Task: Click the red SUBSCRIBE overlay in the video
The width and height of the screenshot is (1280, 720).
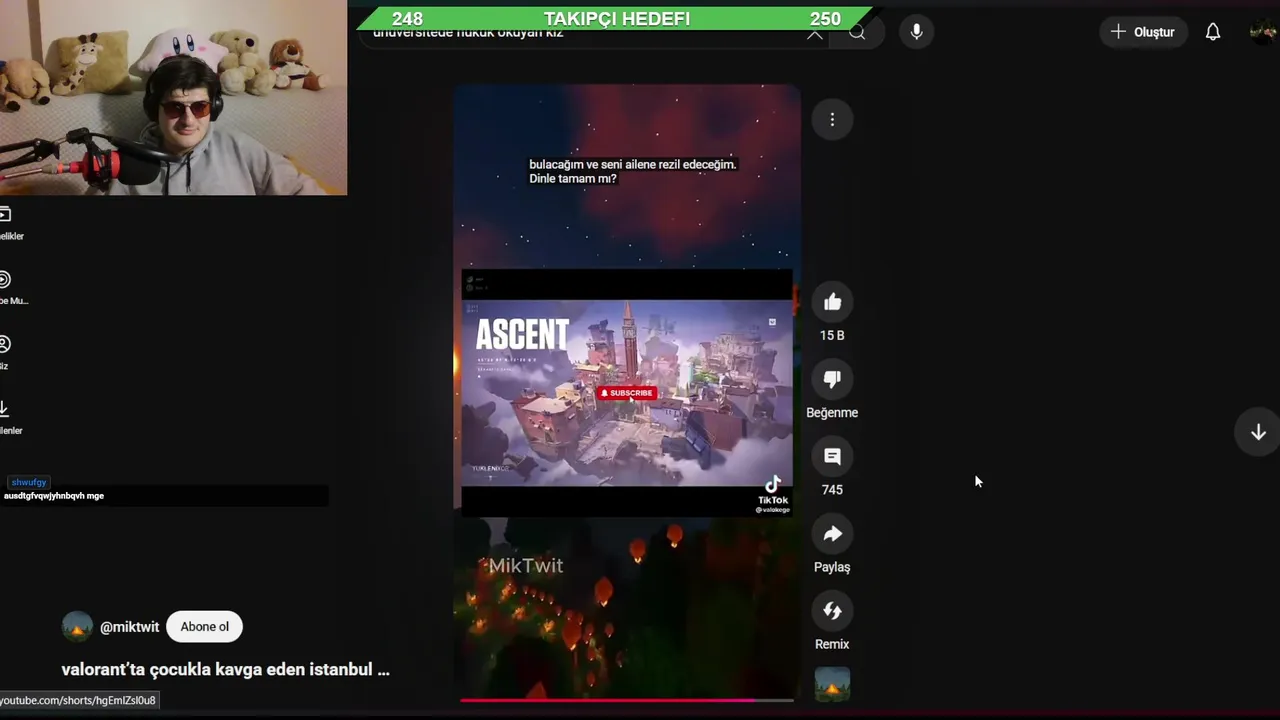Action: point(627,393)
